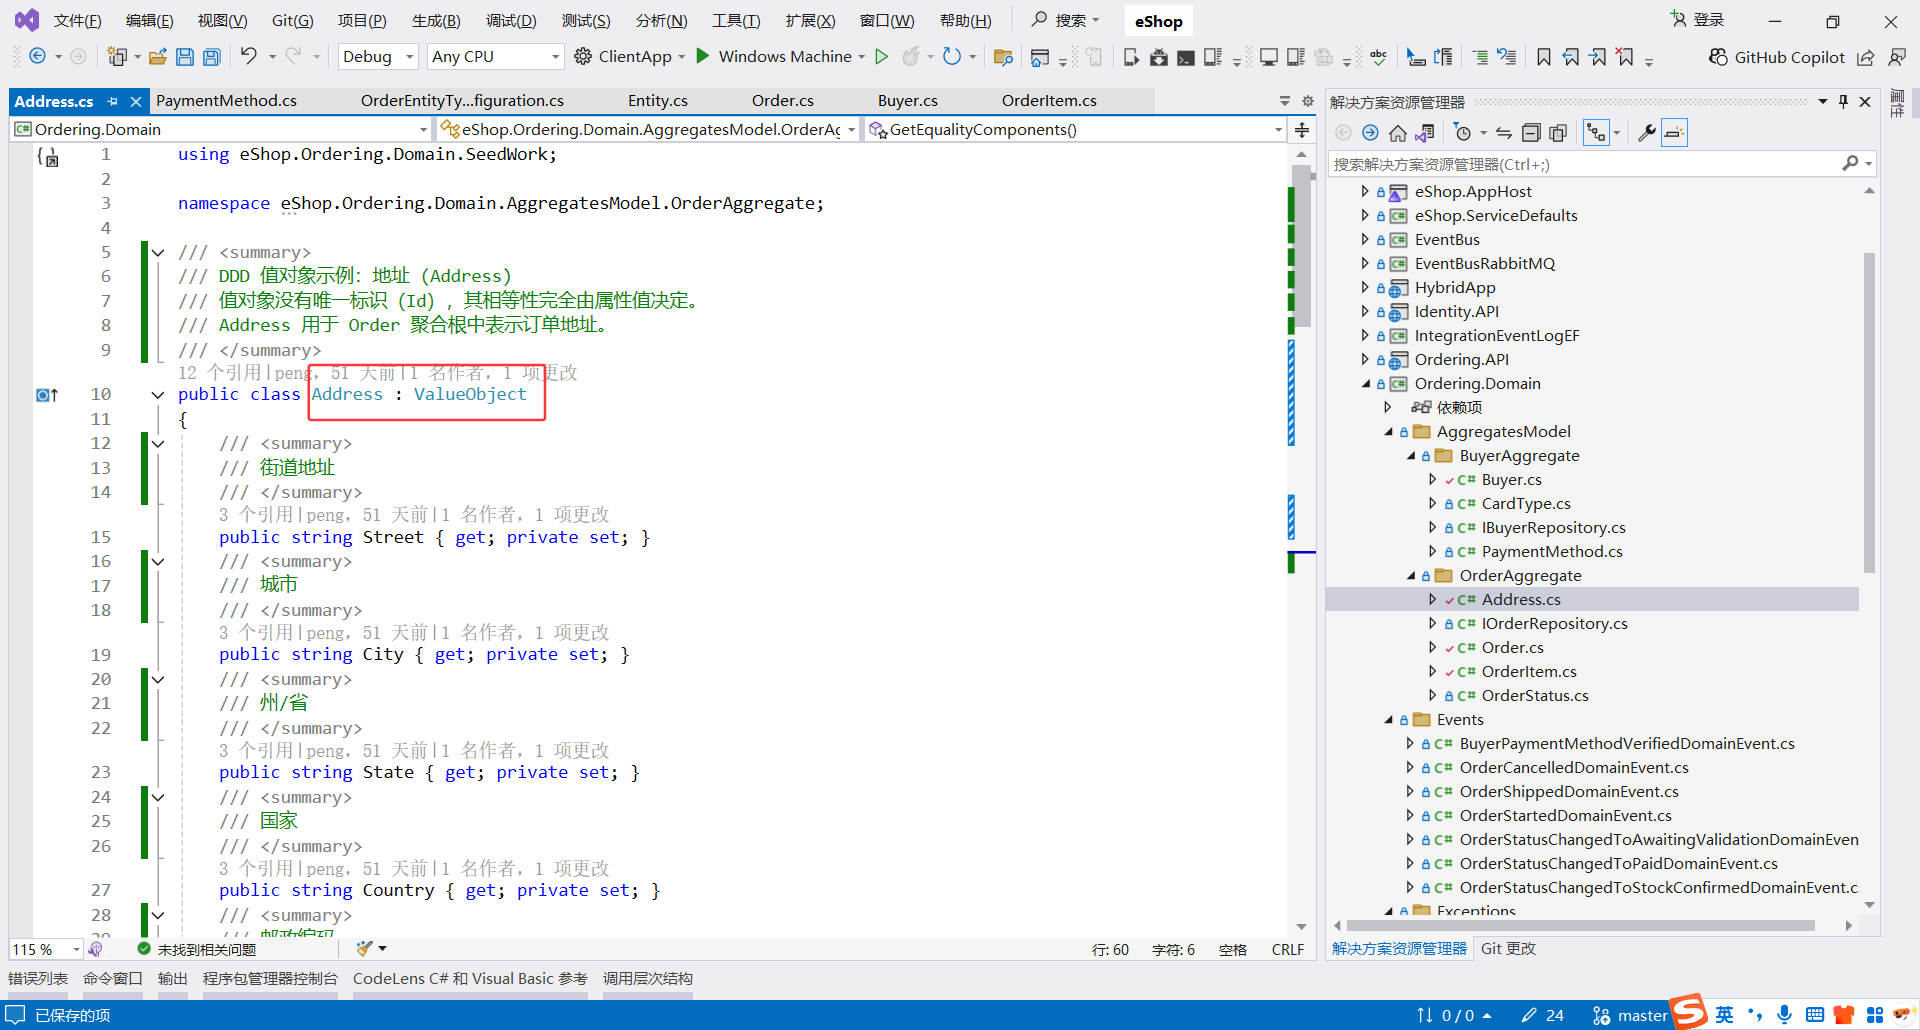Collapse the BuyerAggregate folder

pyautogui.click(x=1411, y=456)
